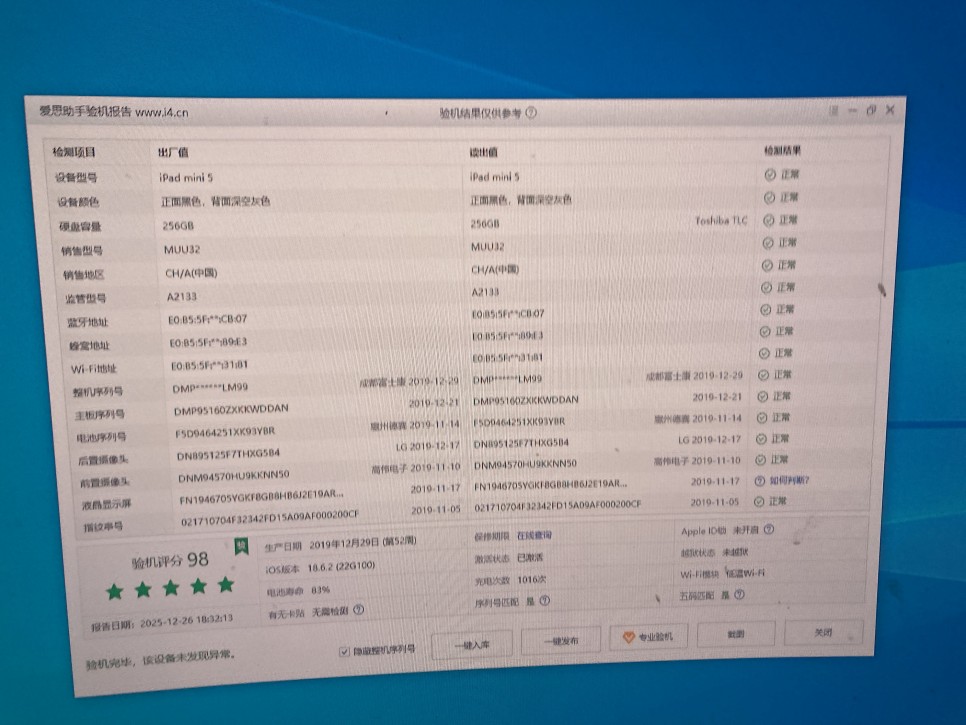
Task: Click help icon next to 无腐检测
Action: [358, 609]
